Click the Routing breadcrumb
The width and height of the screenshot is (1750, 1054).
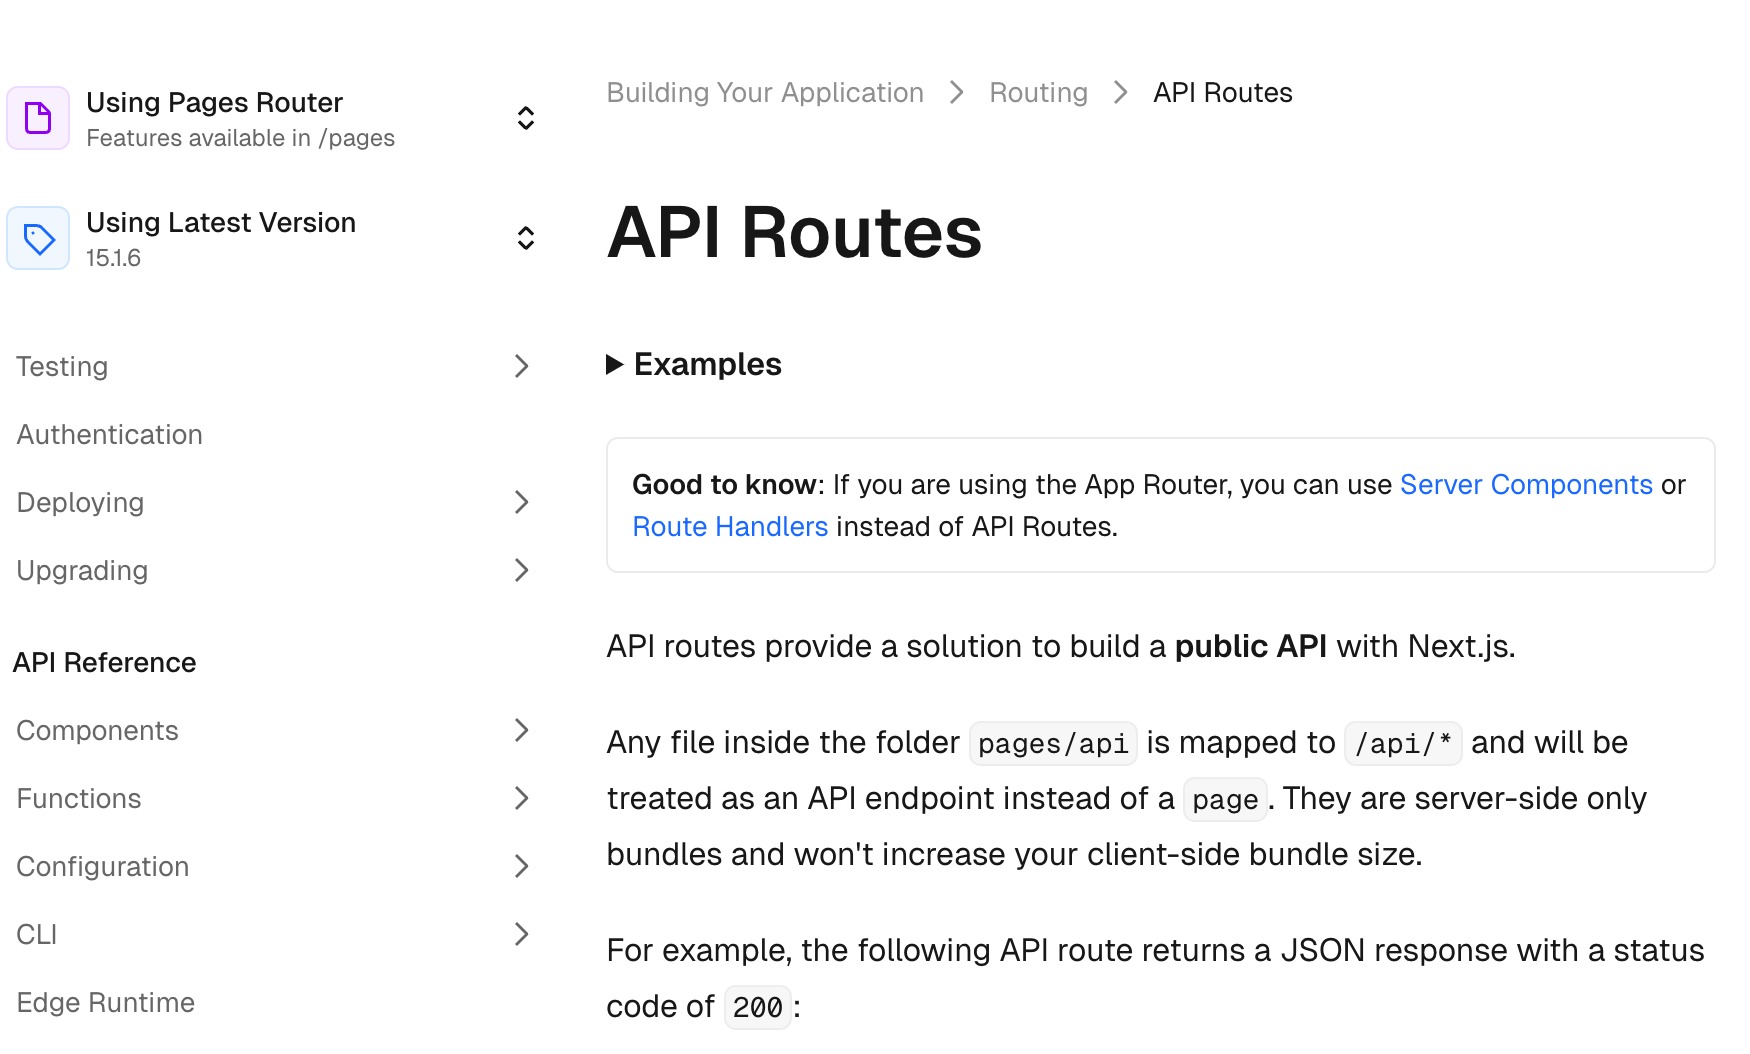pos(1038,93)
